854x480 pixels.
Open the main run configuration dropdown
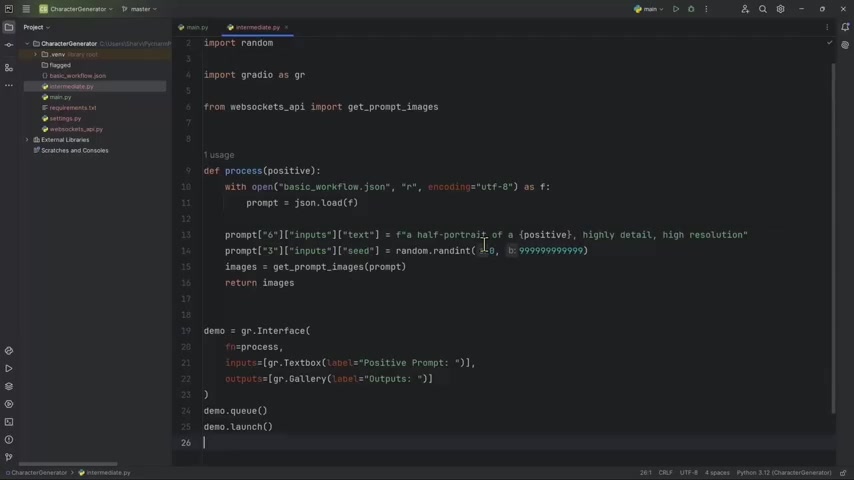[x=649, y=9]
